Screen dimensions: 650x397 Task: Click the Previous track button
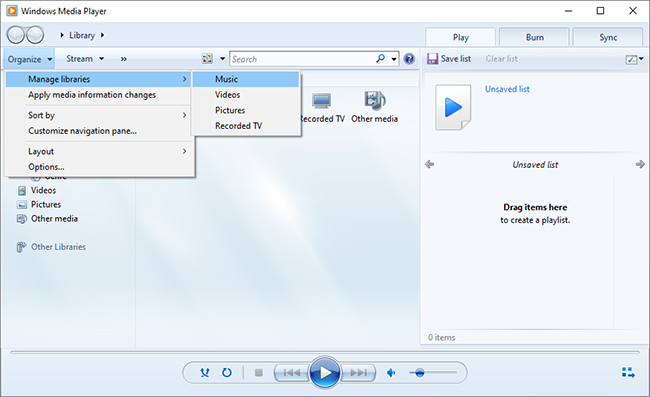(x=292, y=373)
